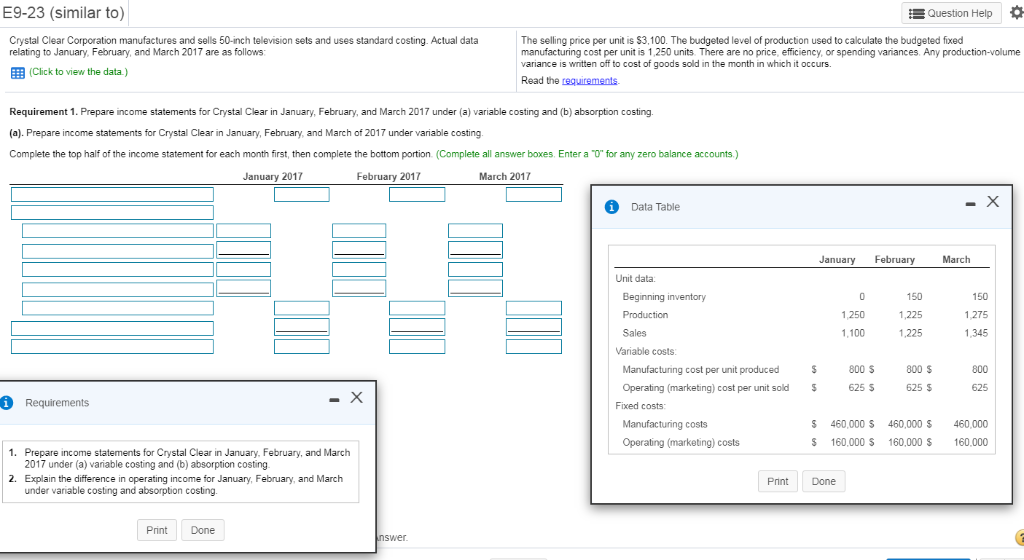This screenshot has width=1024, height=560.
Task: Click March sales value 1,345
Action: [976, 333]
